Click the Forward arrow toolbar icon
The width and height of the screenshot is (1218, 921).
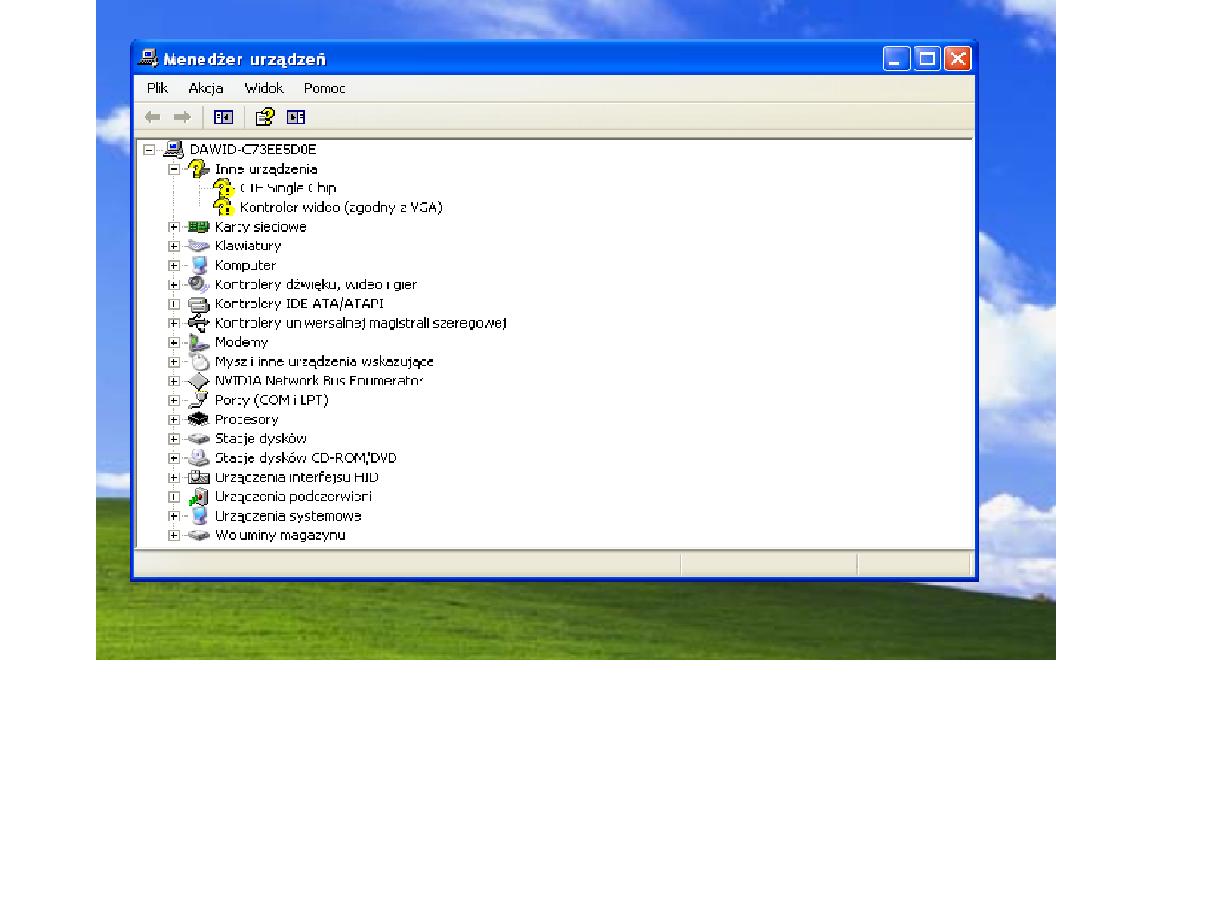point(182,117)
